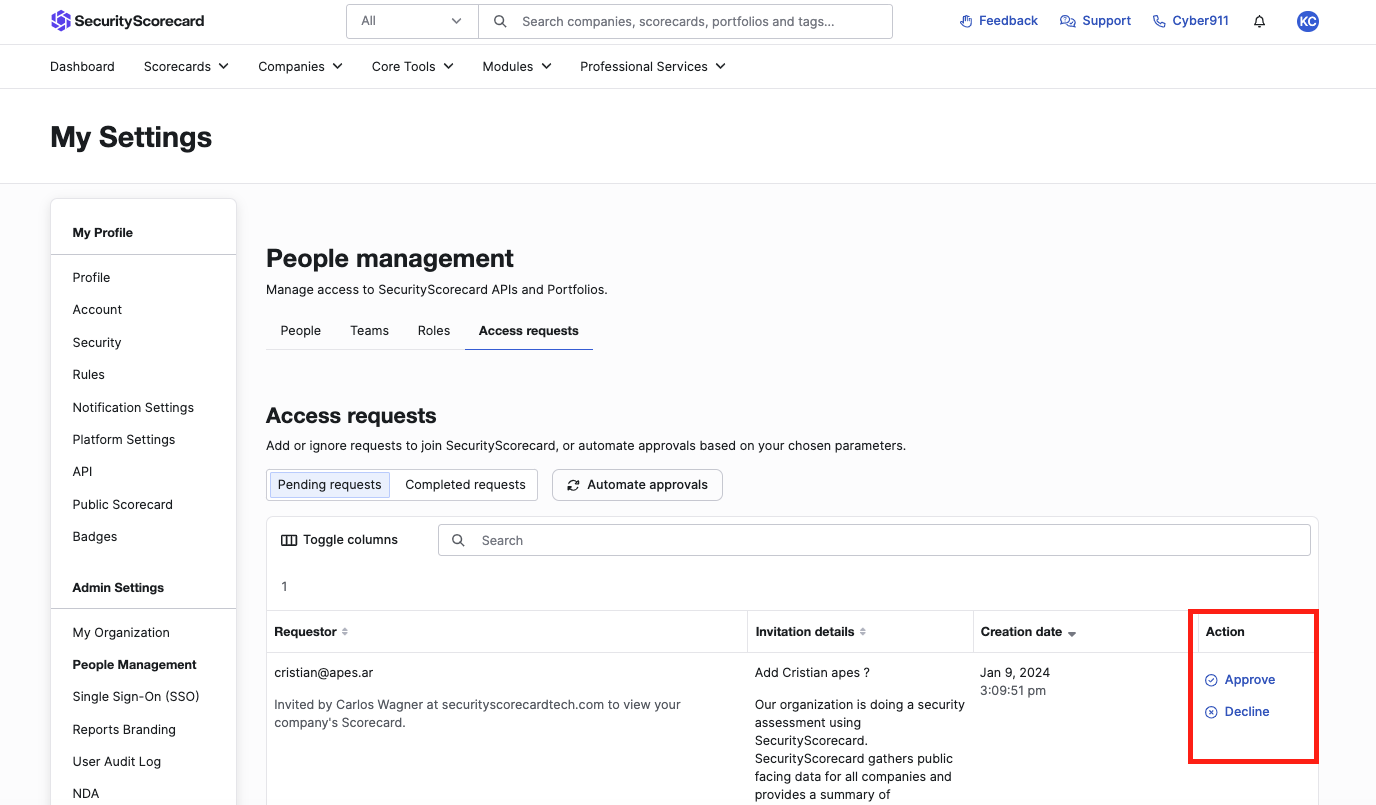The image size is (1376, 805).
Task: Select Pending requests toggle
Action: tap(329, 485)
